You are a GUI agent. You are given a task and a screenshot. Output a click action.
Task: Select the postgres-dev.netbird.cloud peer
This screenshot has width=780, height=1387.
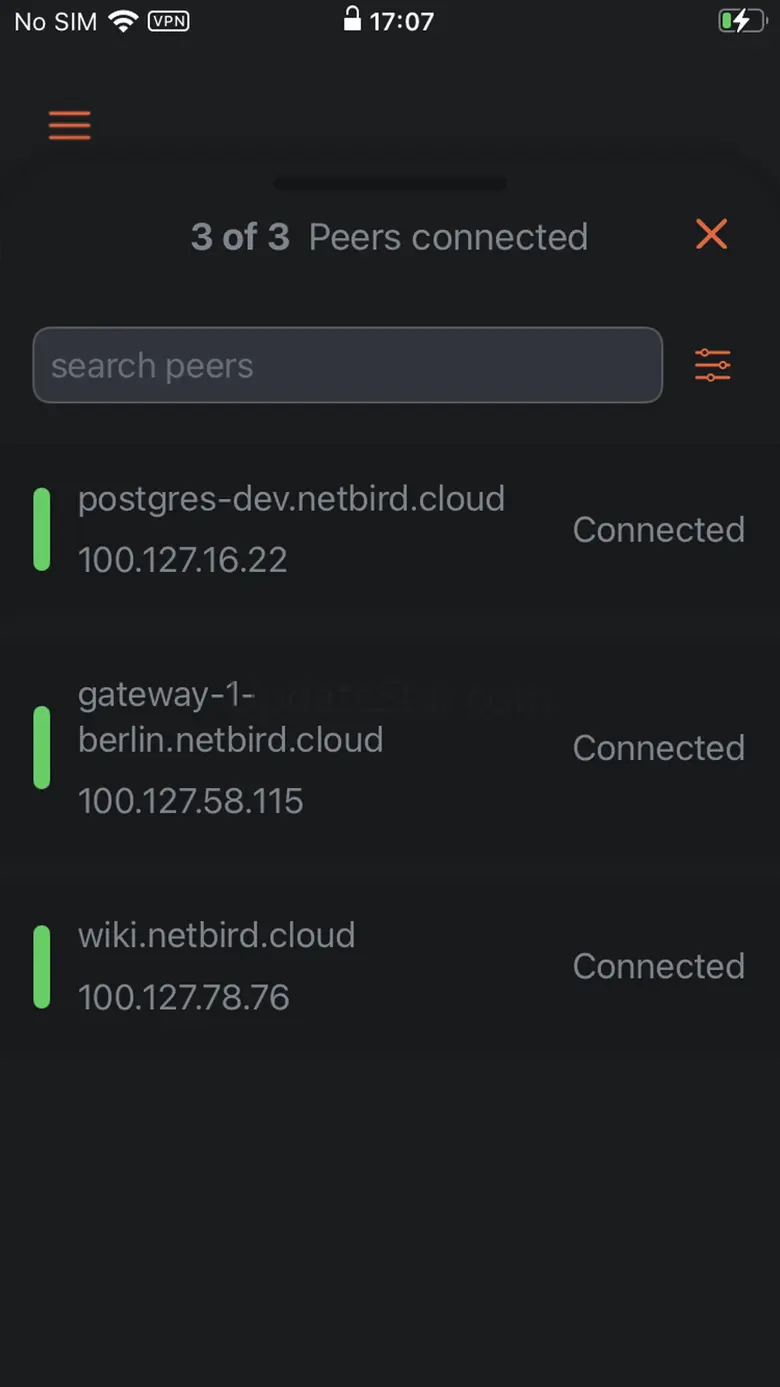(x=291, y=499)
